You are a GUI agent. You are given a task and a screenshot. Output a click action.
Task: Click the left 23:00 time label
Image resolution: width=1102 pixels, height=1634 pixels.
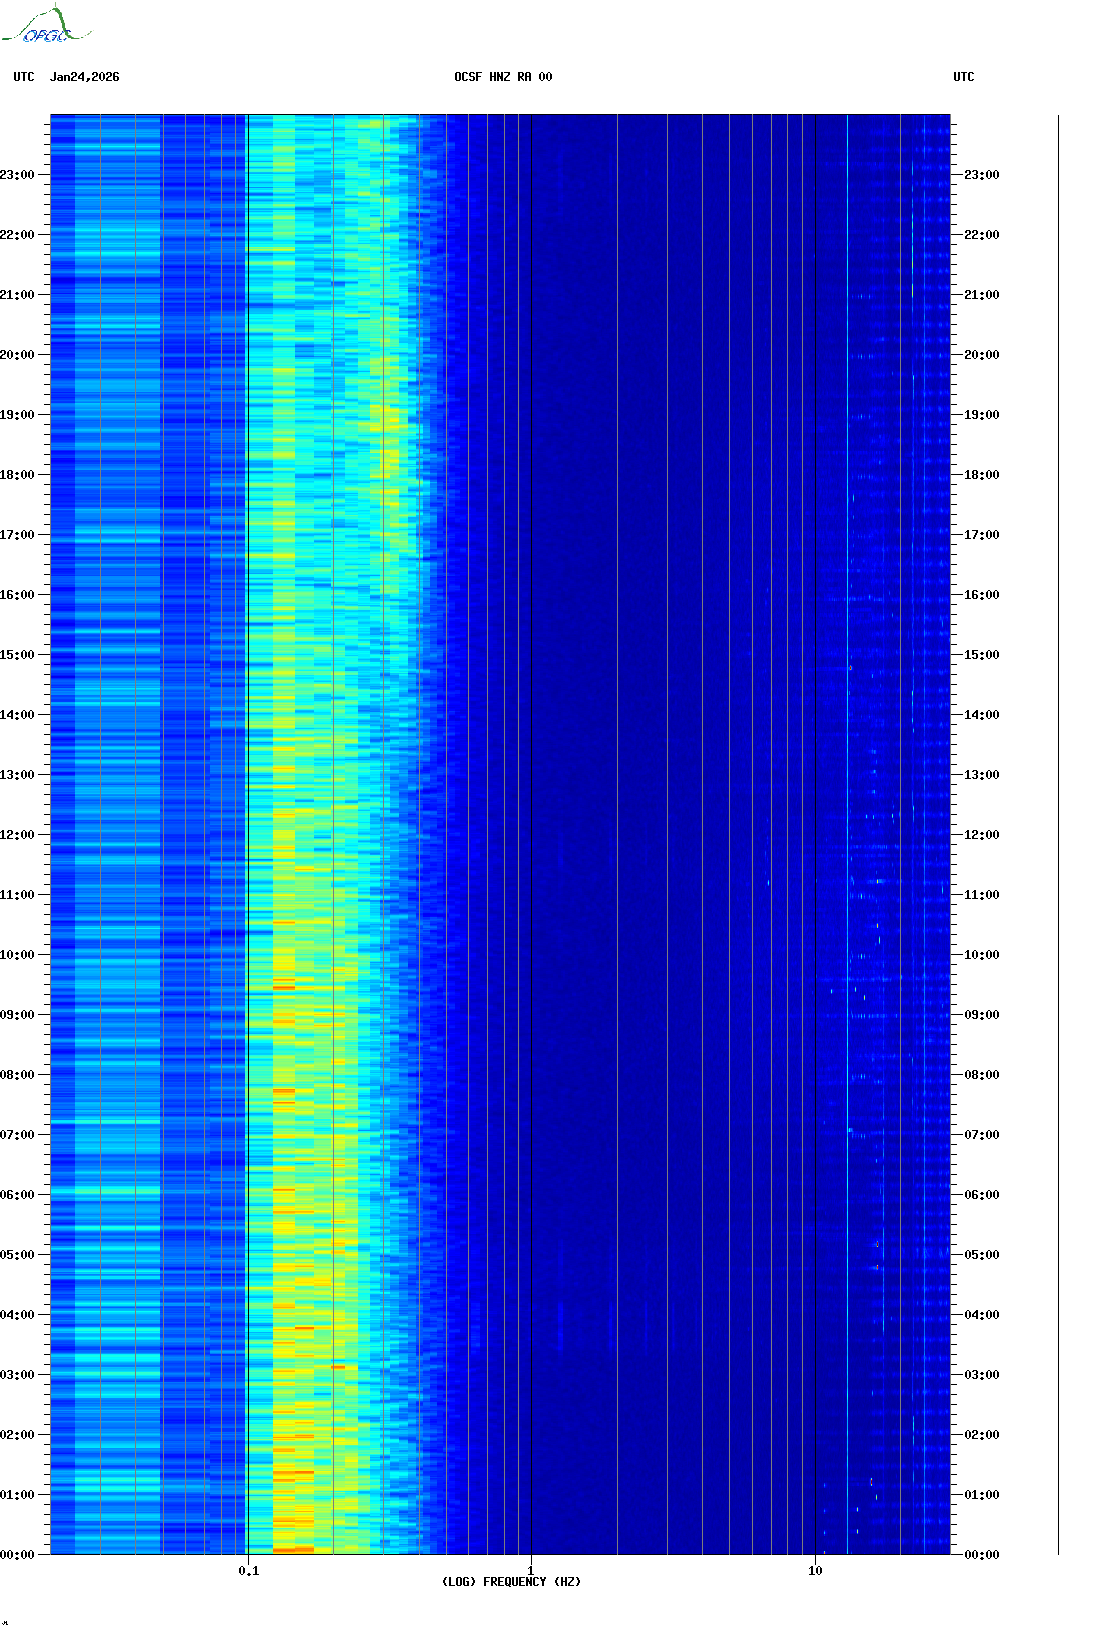[x=17, y=175]
